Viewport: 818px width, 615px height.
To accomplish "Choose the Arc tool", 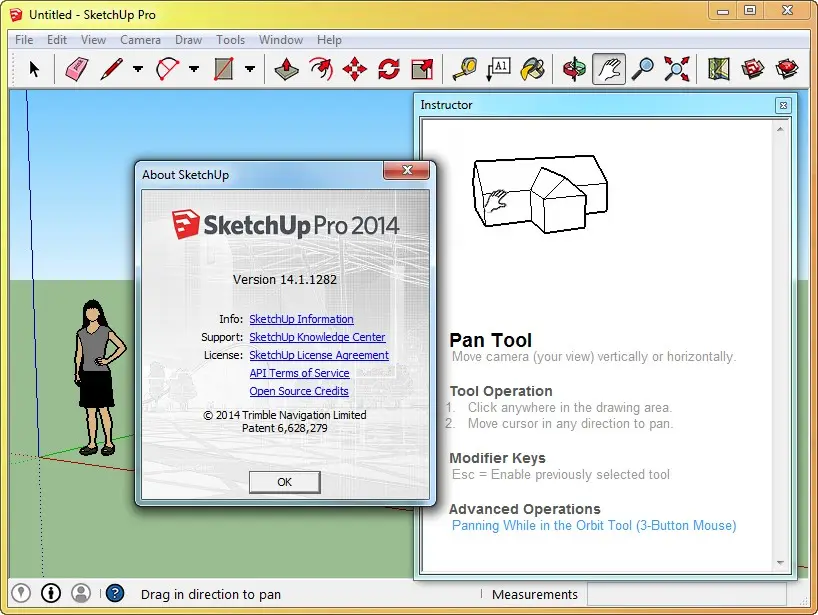I will [167, 69].
